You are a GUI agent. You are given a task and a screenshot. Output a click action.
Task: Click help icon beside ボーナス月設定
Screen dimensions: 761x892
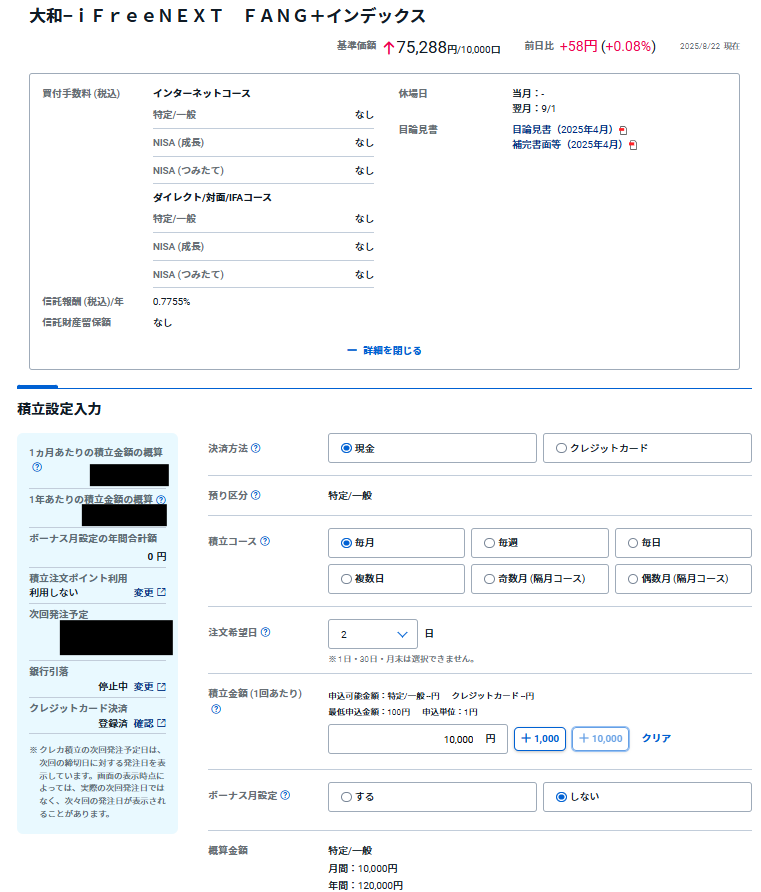click(286, 795)
